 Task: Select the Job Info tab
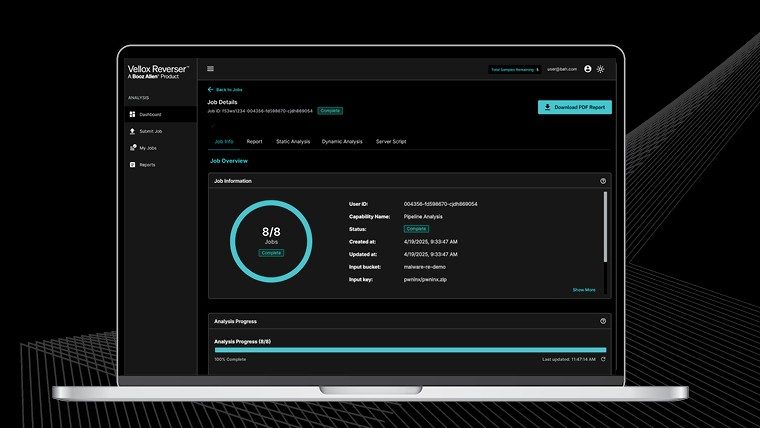click(x=224, y=142)
